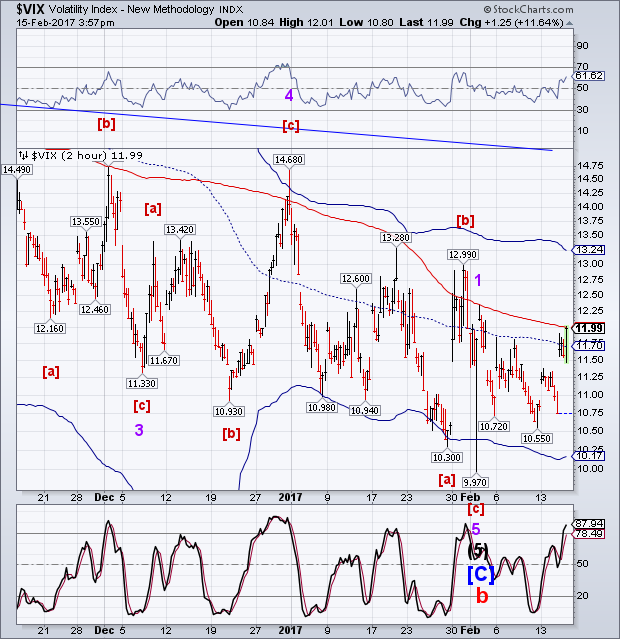Click the 87.94 stochastic value tag
Screen dimensions: 620x639
coord(589,524)
